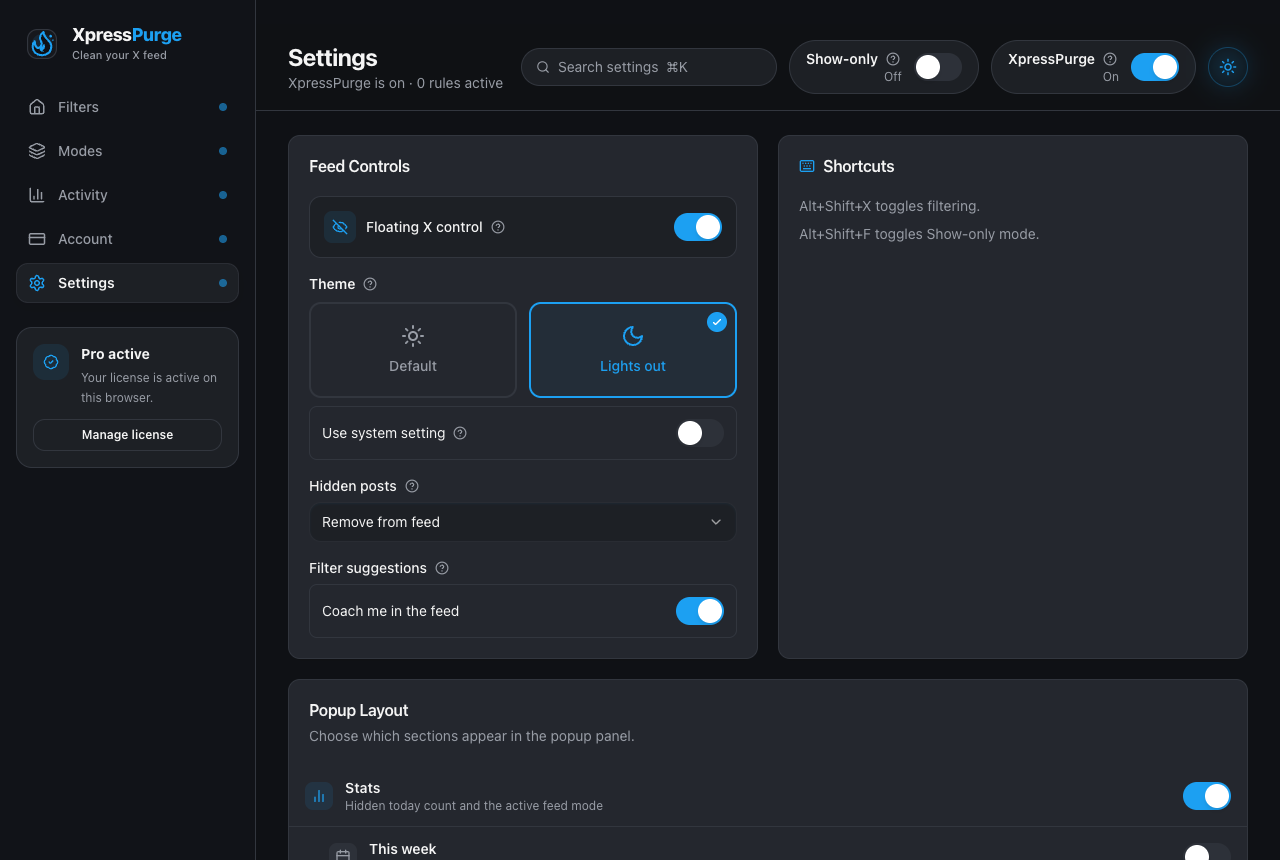Turn off the XpressPurge master switch
The width and height of the screenshot is (1280, 860).
(1155, 67)
